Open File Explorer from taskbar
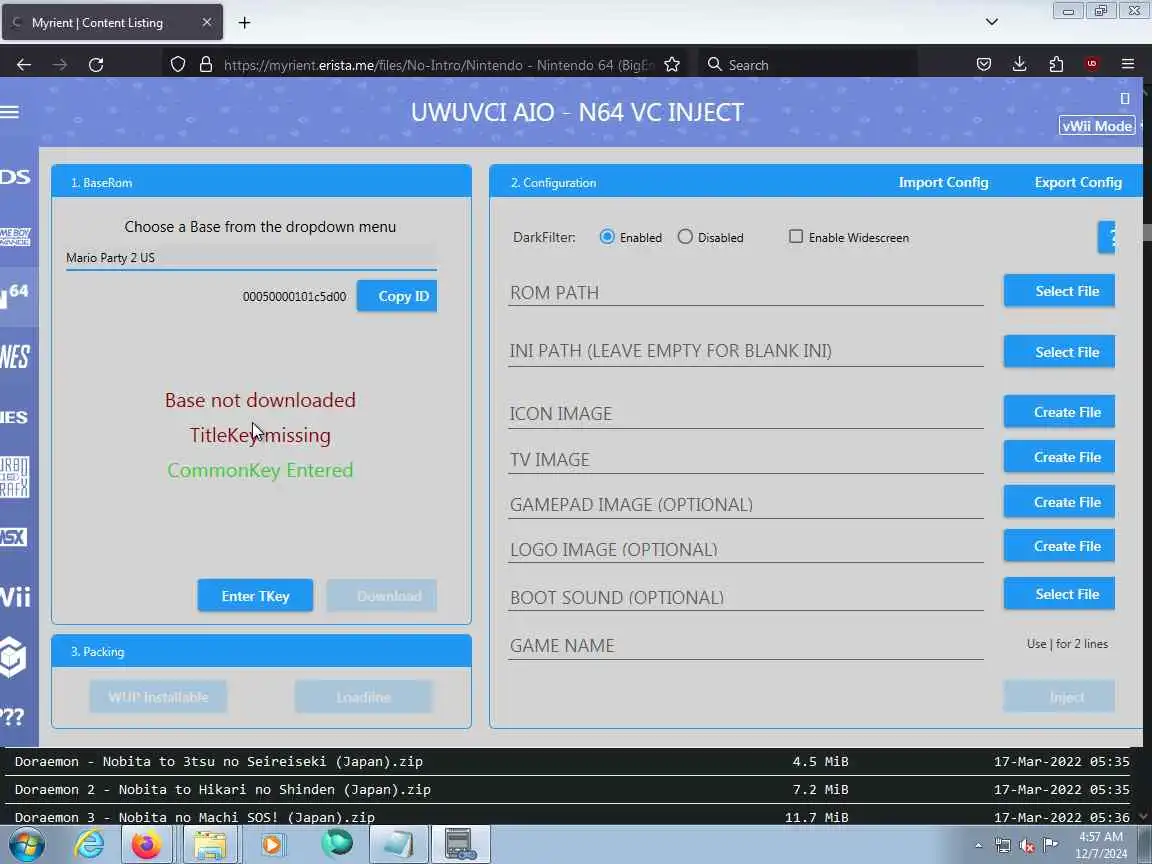 [209, 845]
